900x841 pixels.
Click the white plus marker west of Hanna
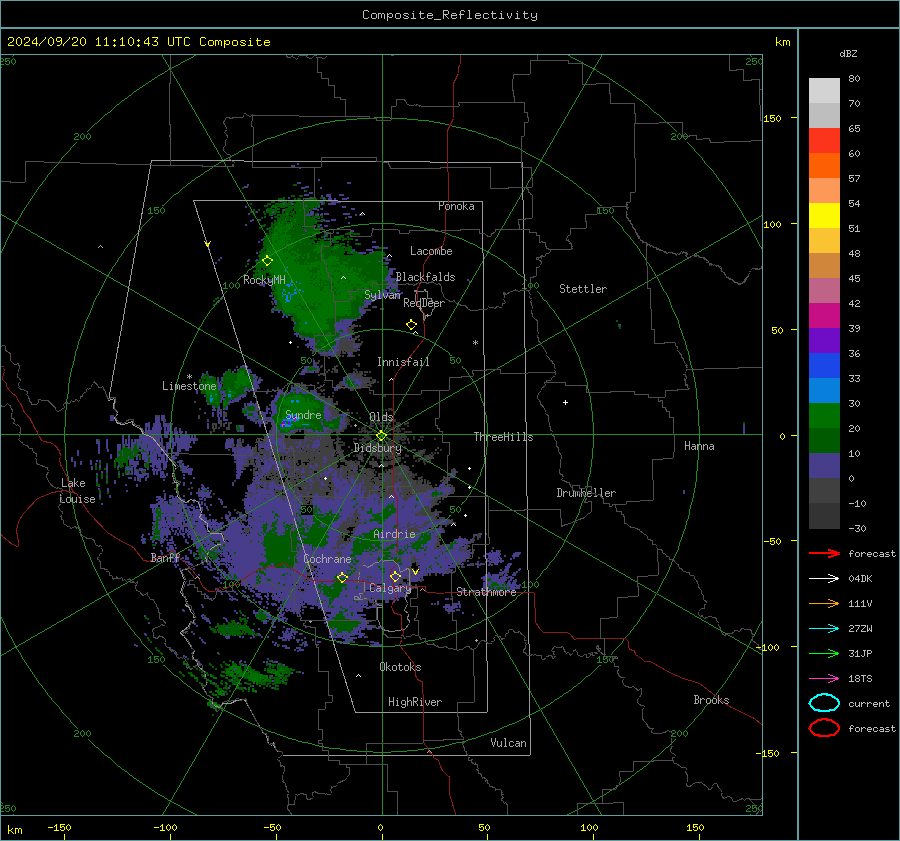click(565, 402)
